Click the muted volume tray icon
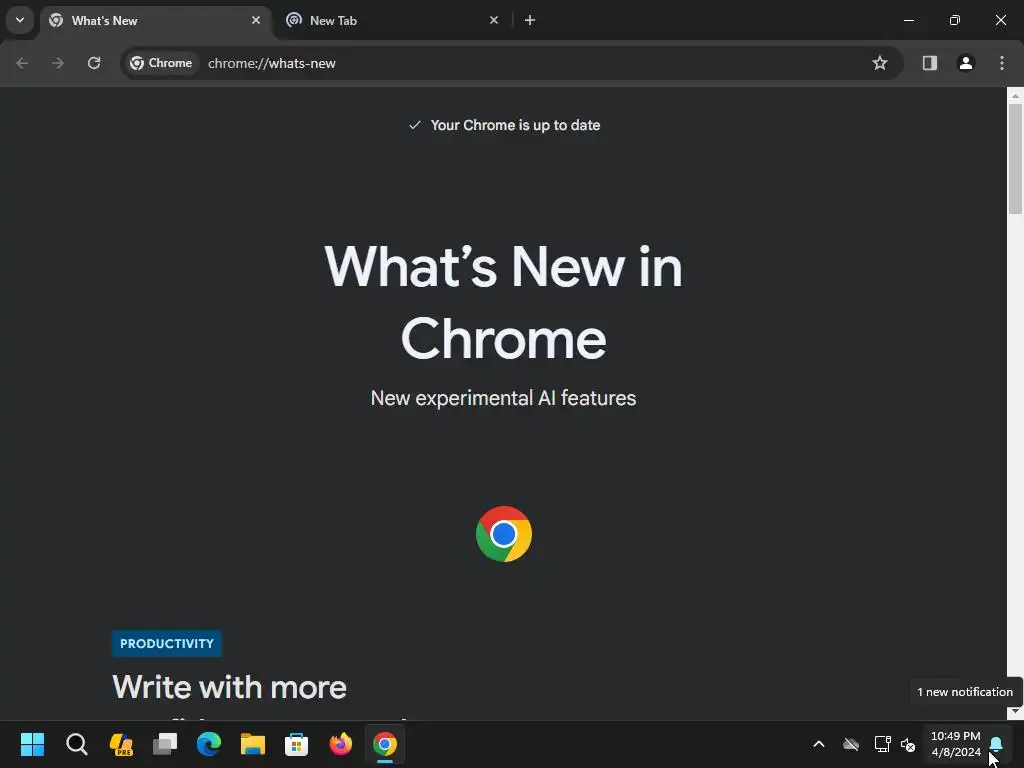 [x=908, y=744]
